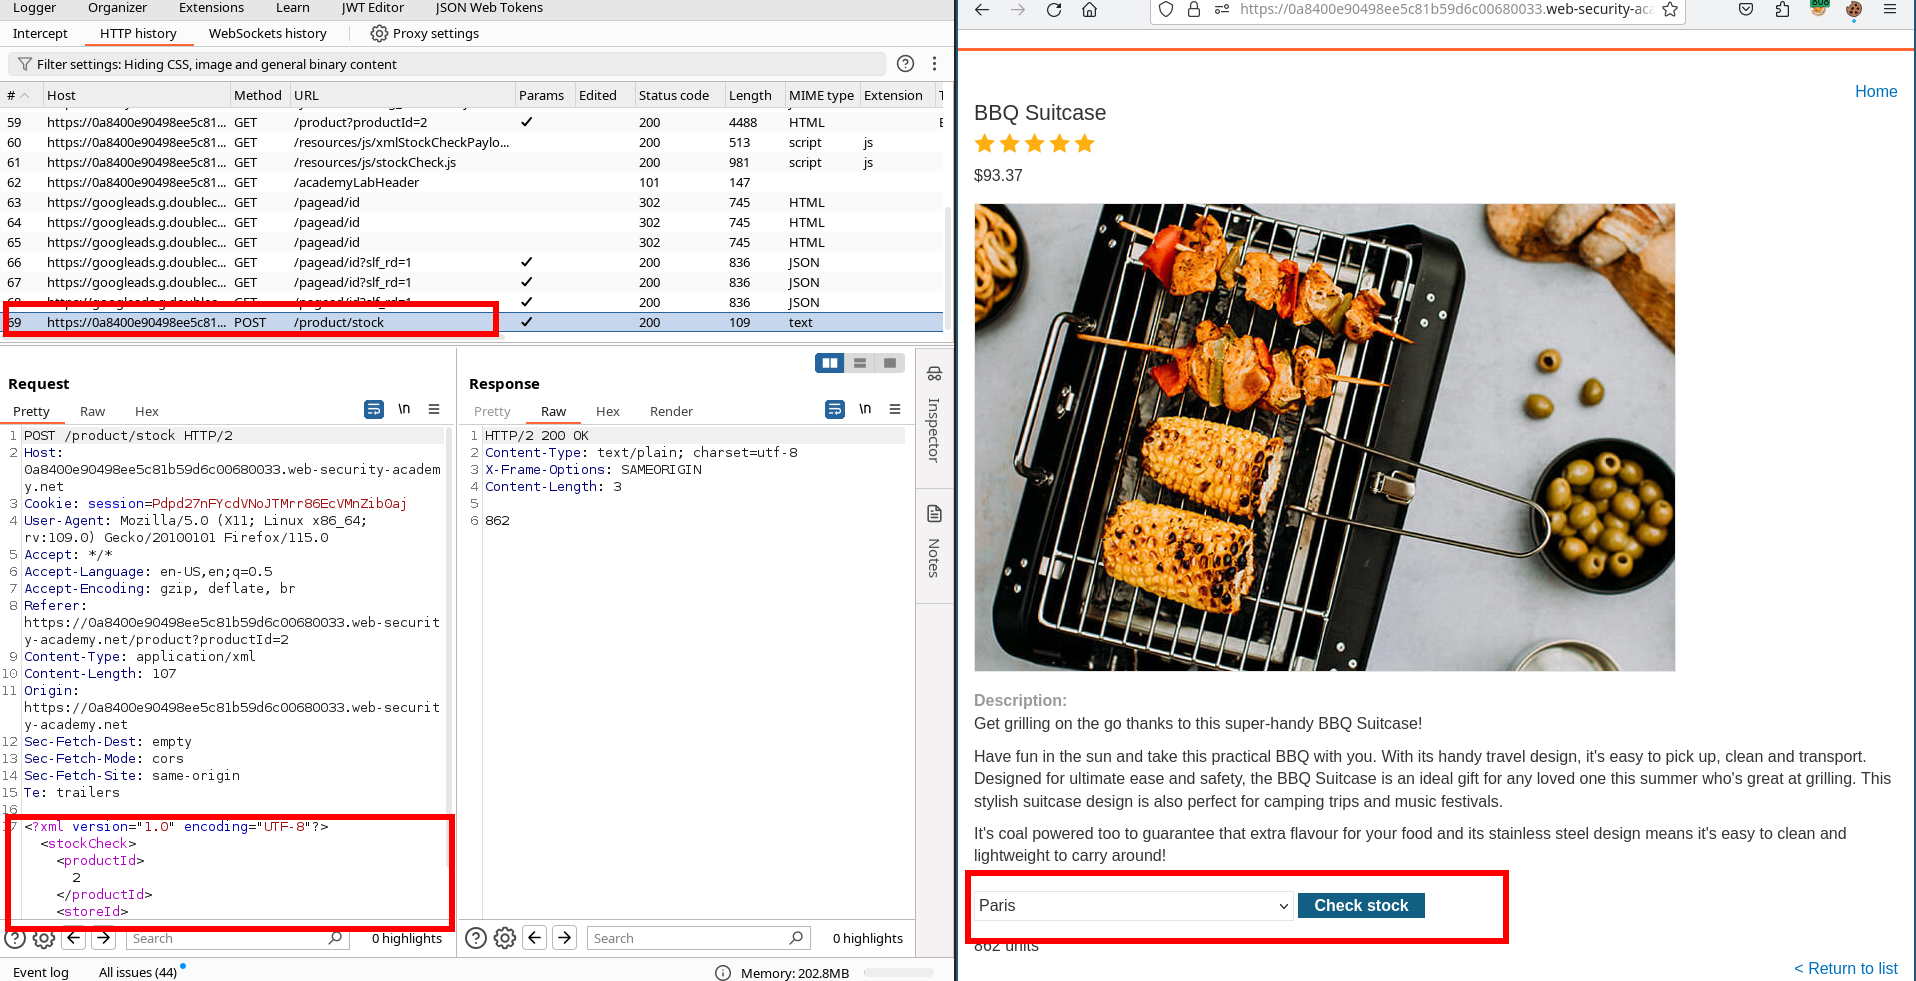Focus the response Search field
Viewport: 1916px width, 981px height.
[697, 938]
